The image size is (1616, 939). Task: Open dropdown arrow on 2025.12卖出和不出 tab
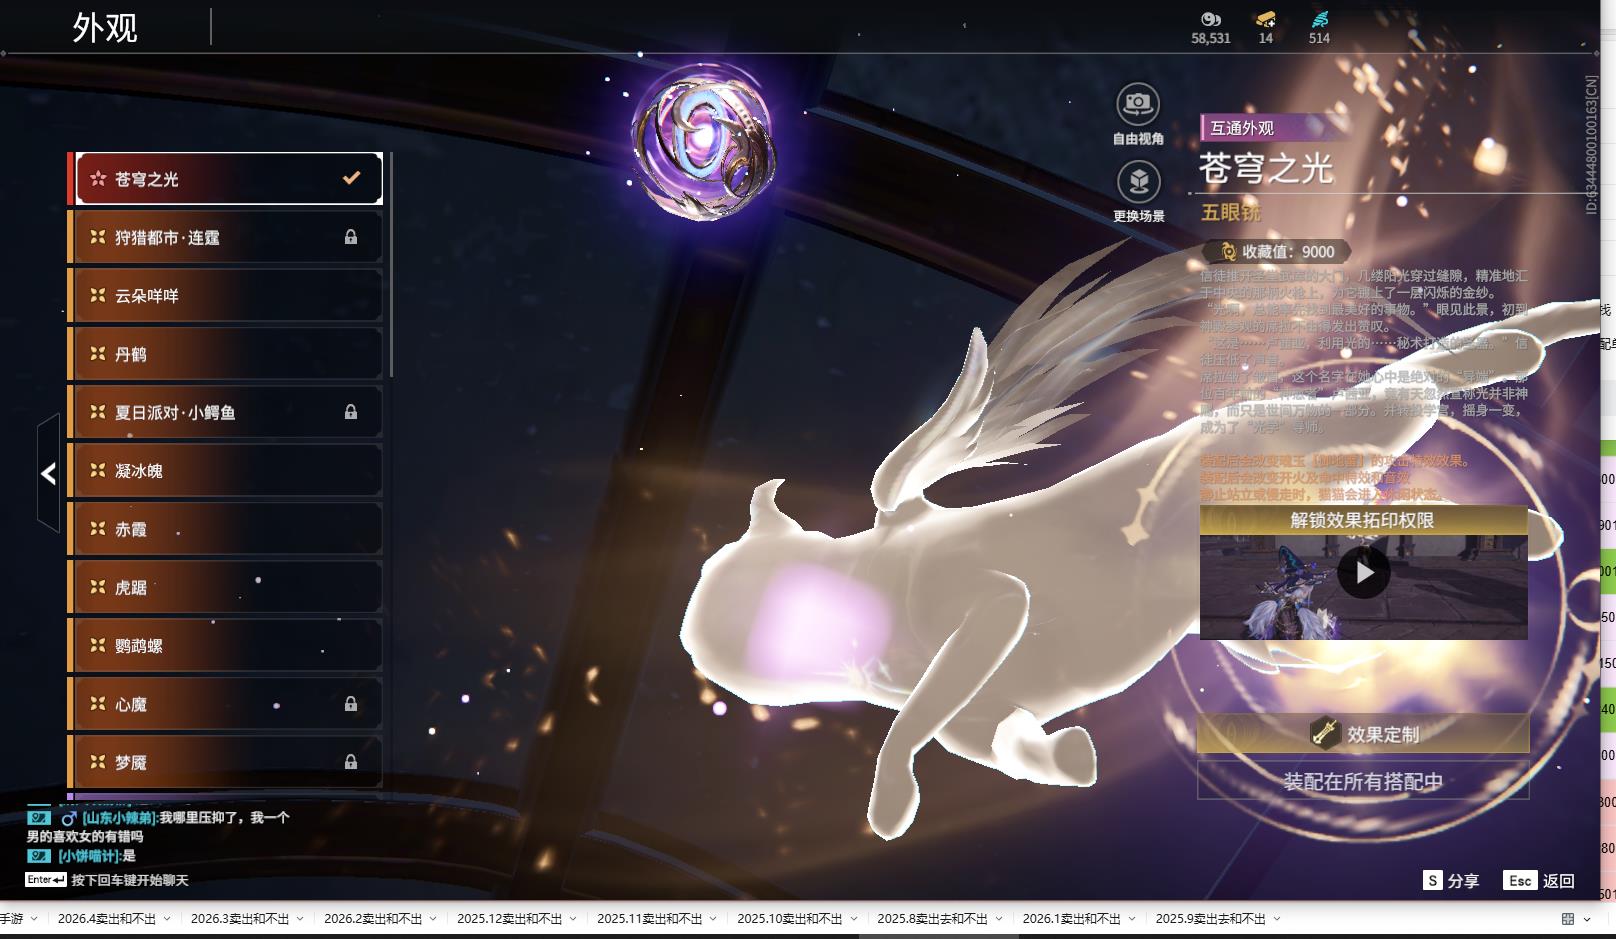tap(573, 919)
